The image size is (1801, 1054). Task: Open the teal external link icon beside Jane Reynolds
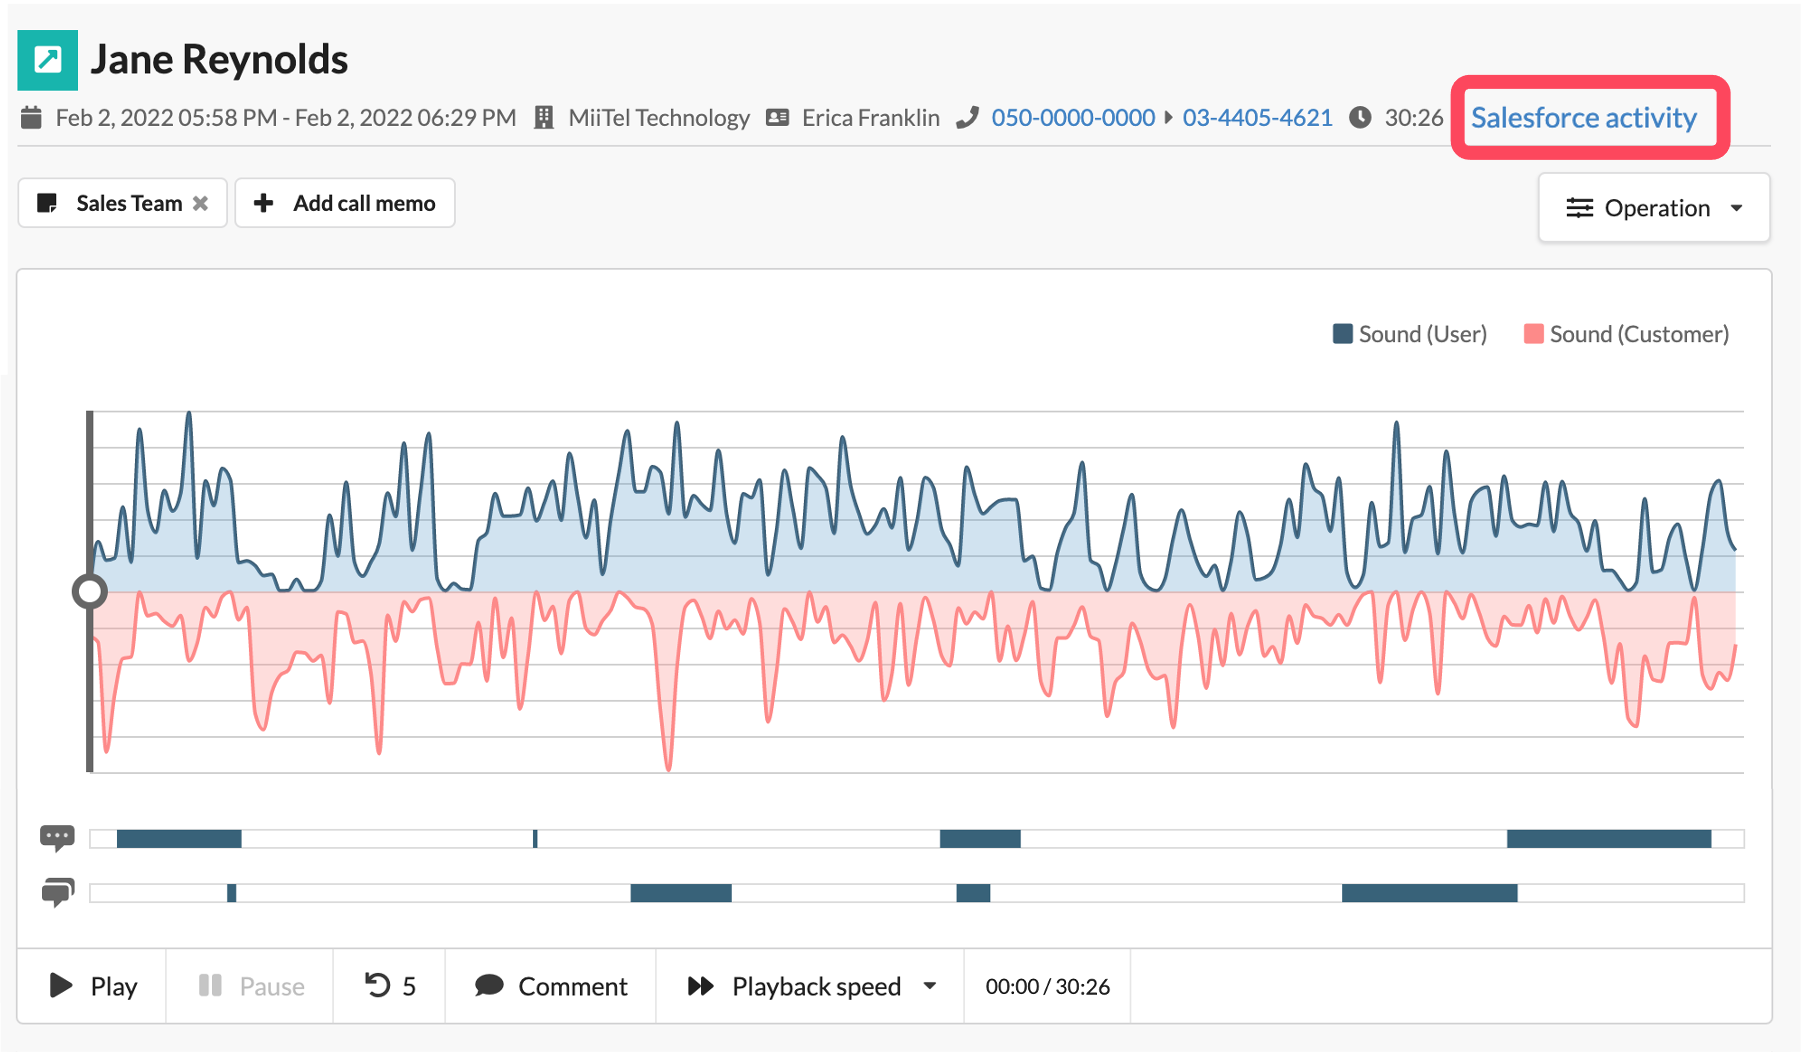point(47,60)
